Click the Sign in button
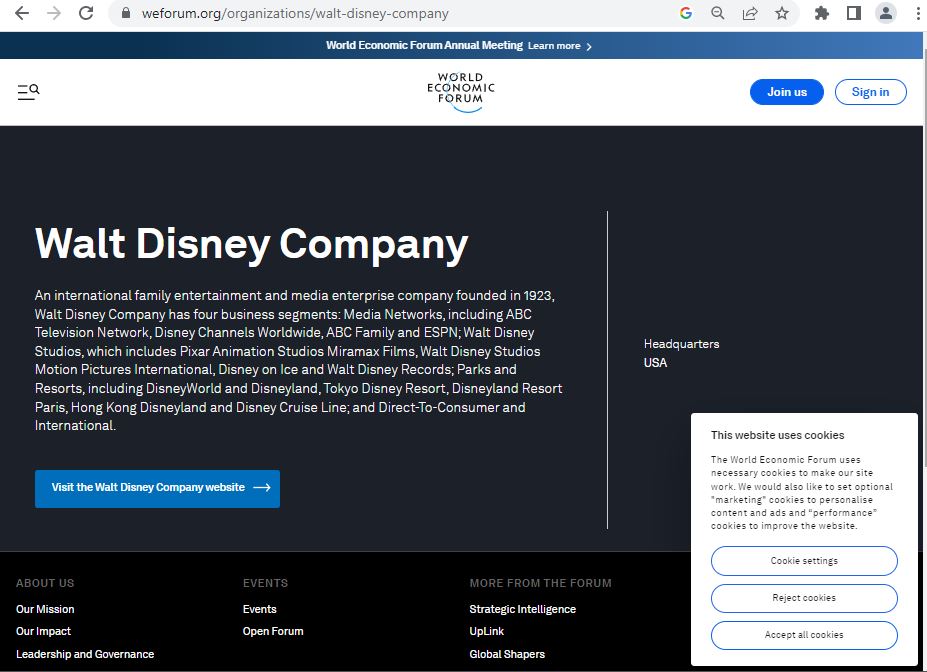The image size is (927, 672). pyautogui.click(x=870, y=92)
